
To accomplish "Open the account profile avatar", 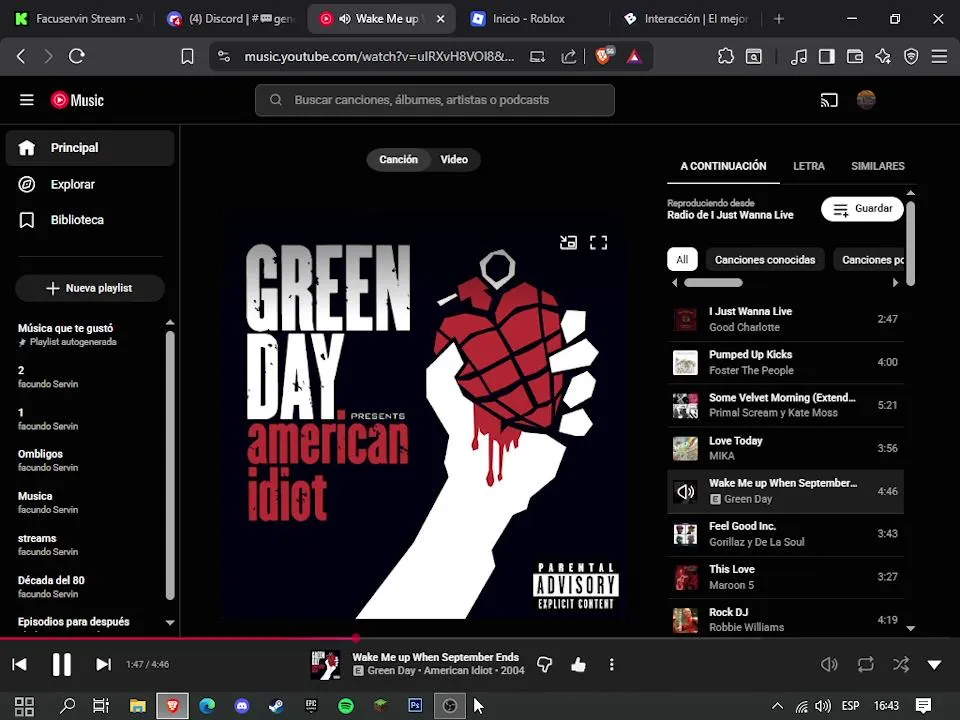I will coord(866,100).
